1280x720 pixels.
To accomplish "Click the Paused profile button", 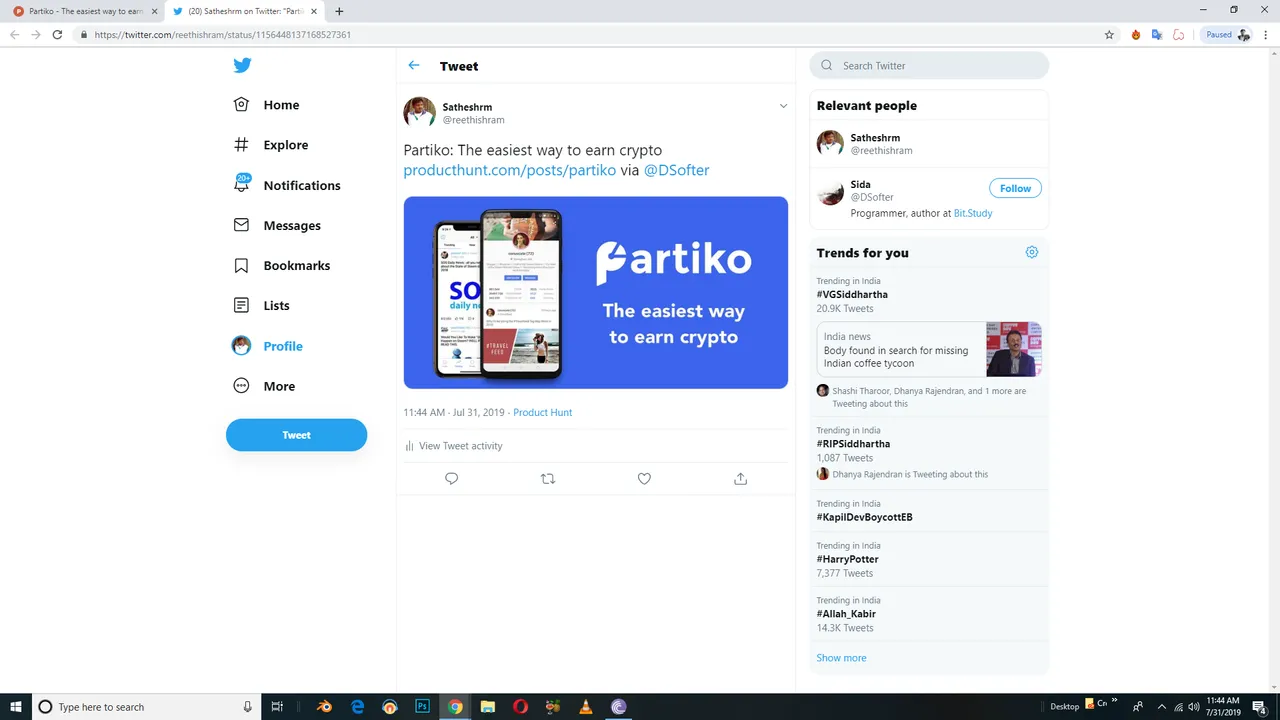I will pos(1227,34).
